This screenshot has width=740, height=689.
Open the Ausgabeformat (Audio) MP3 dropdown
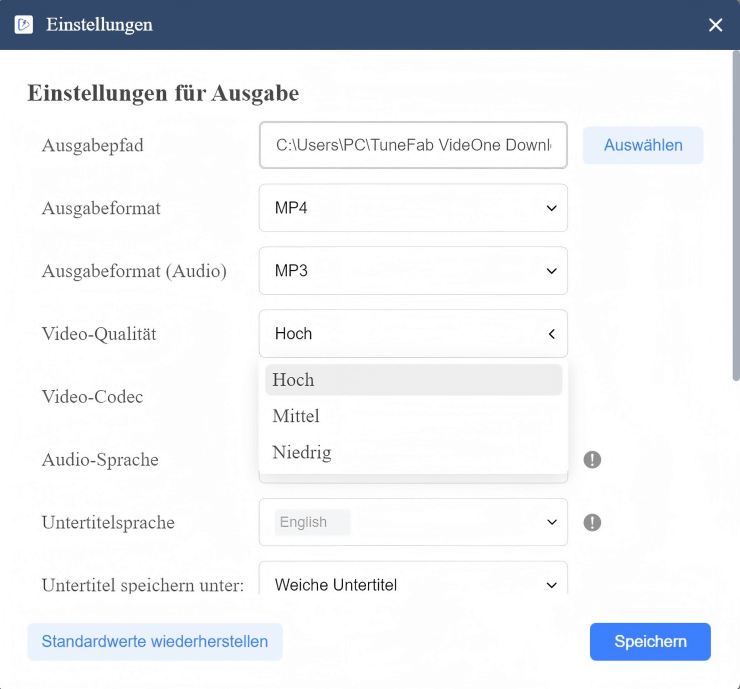click(x=413, y=271)
